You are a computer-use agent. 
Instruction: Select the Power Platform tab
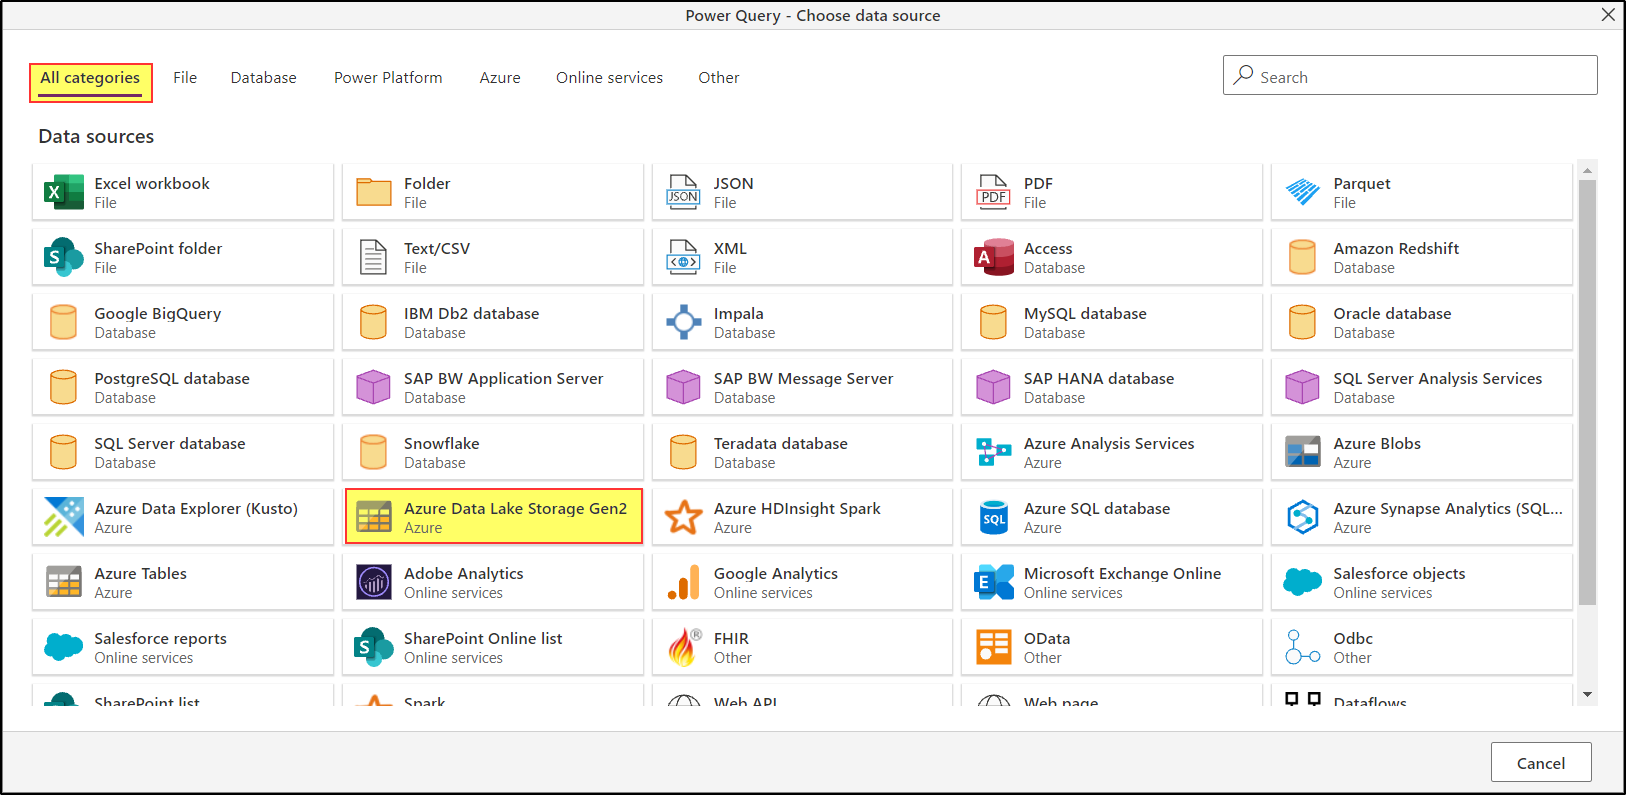pyautogui.click(x=388, y=78)
